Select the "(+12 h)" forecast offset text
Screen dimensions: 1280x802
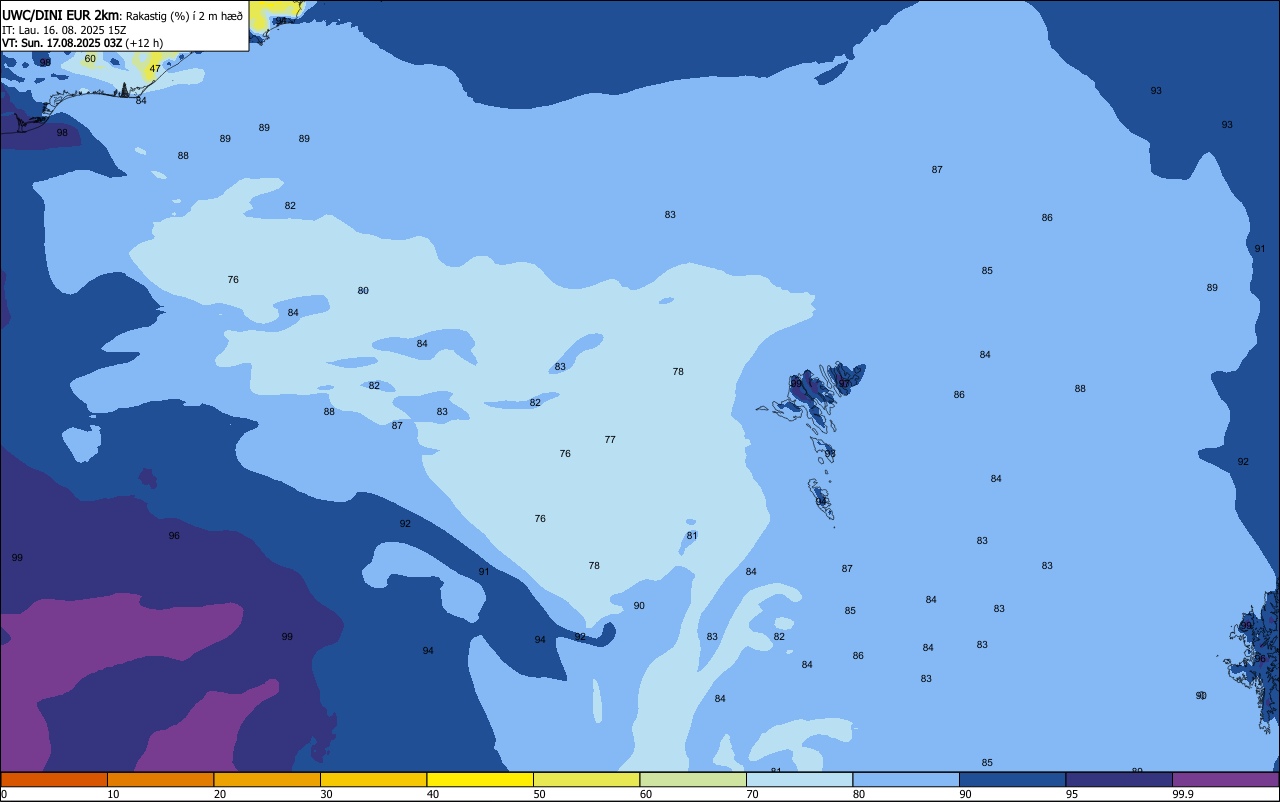click(145, 43)
